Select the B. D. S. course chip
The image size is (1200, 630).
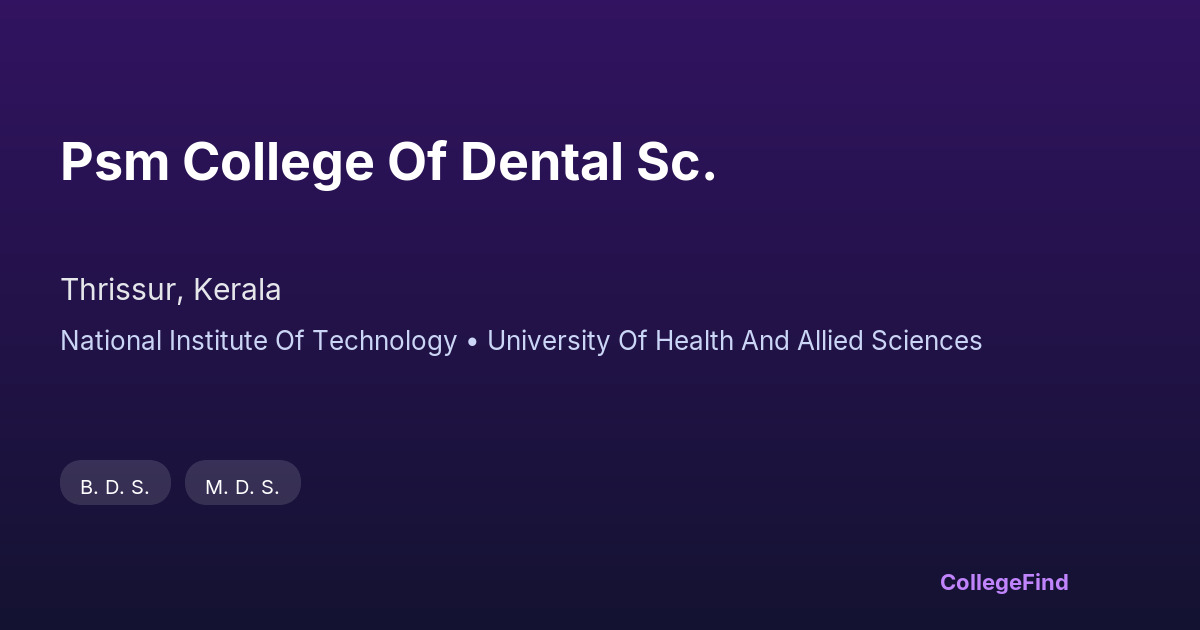[115, 487]
